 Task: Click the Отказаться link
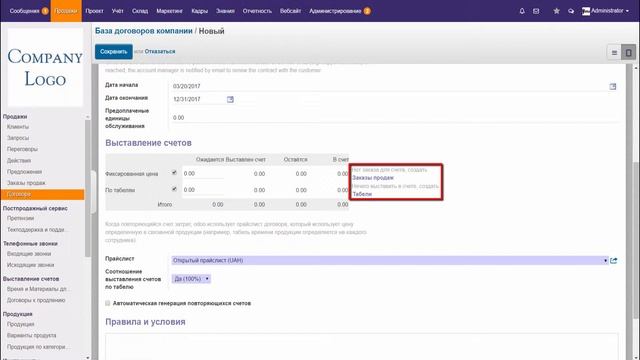[x=160, y=52]
